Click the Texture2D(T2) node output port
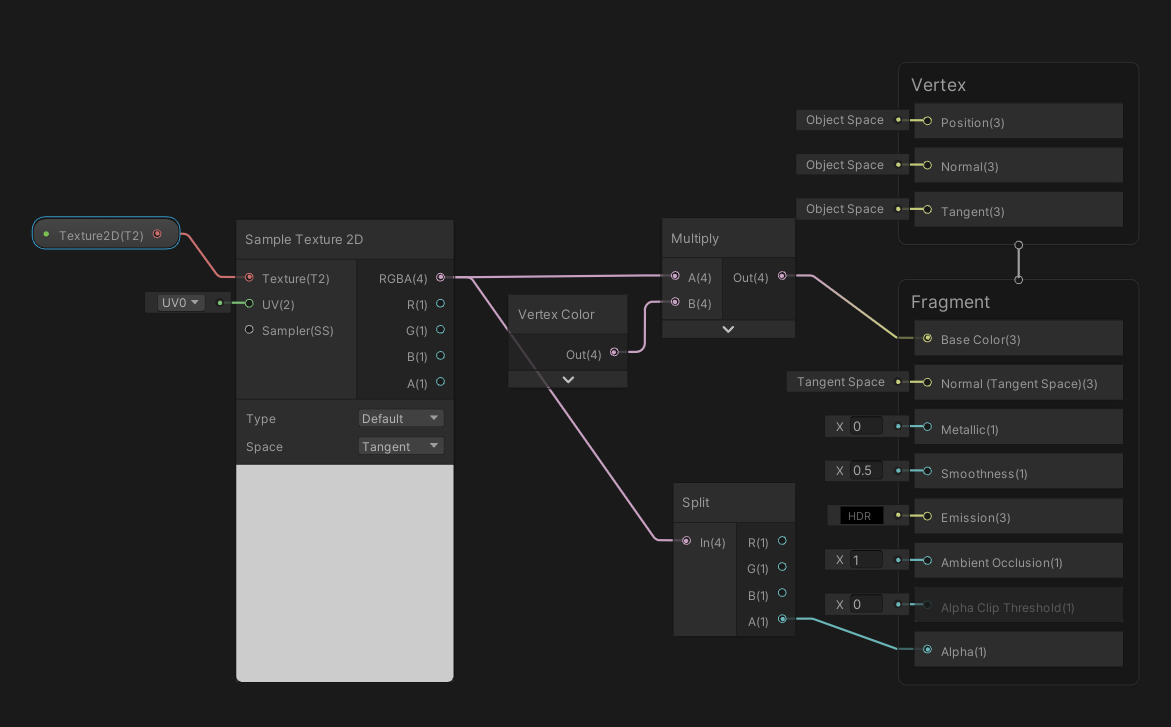Viewport: 1171px width, 727px height. (x=157, y=234)
